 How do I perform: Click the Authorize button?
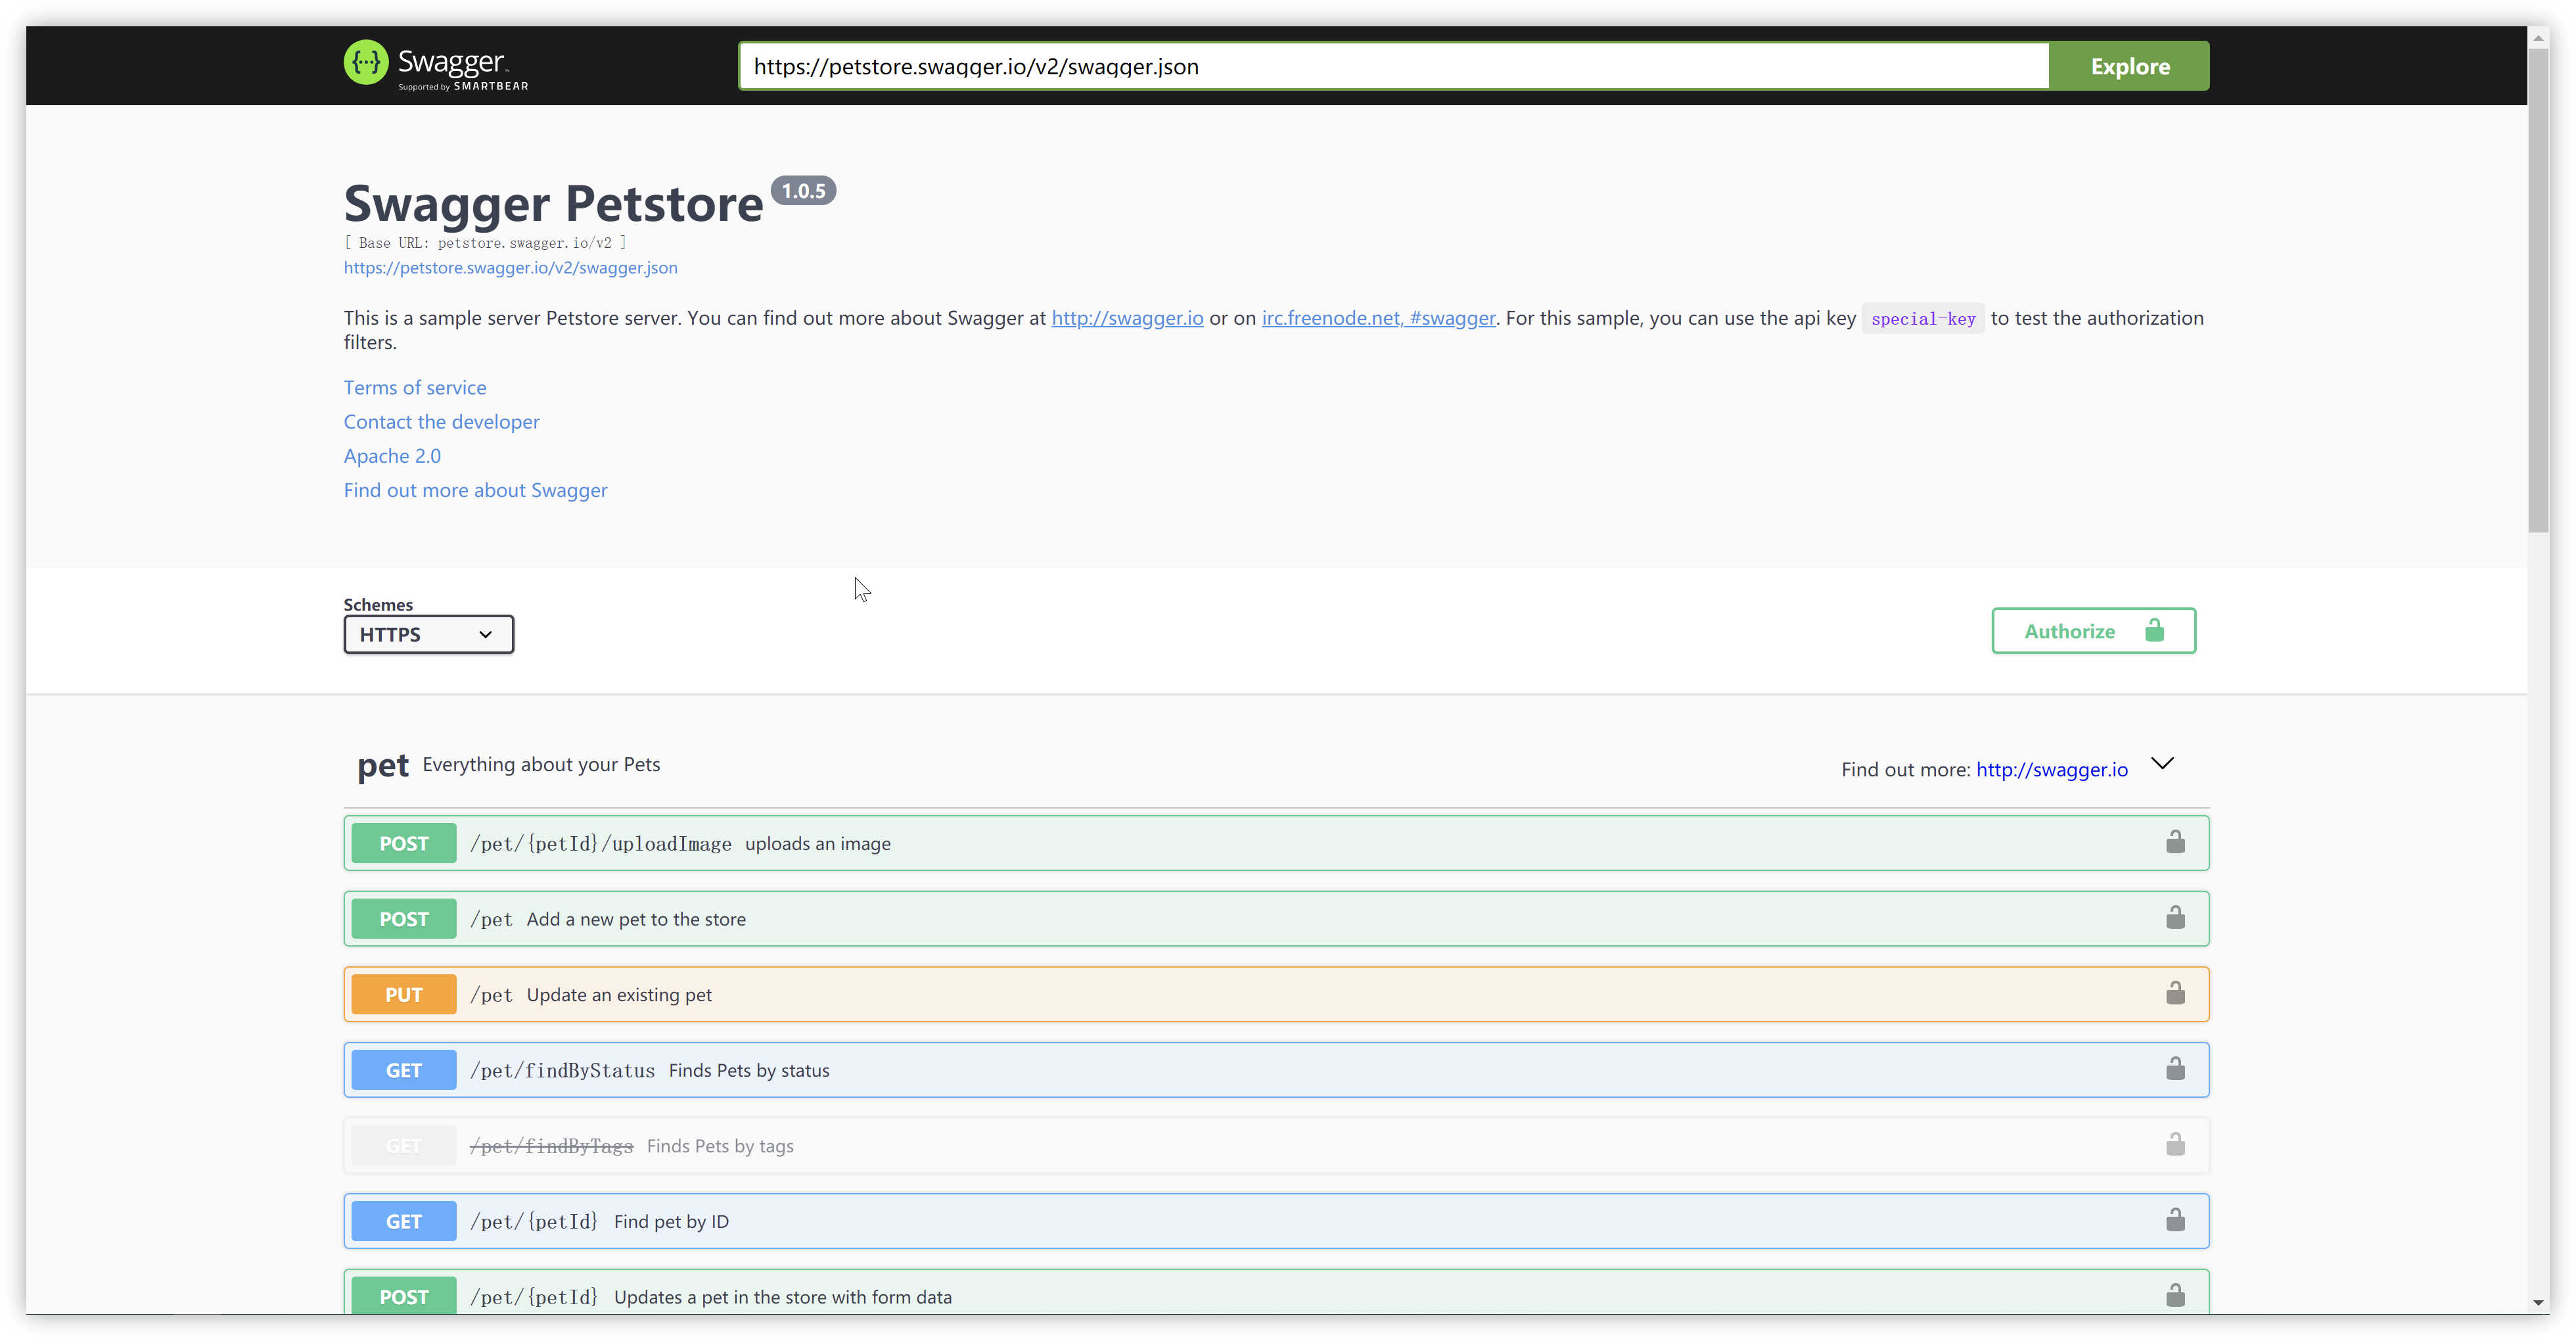click(2092, 631)
